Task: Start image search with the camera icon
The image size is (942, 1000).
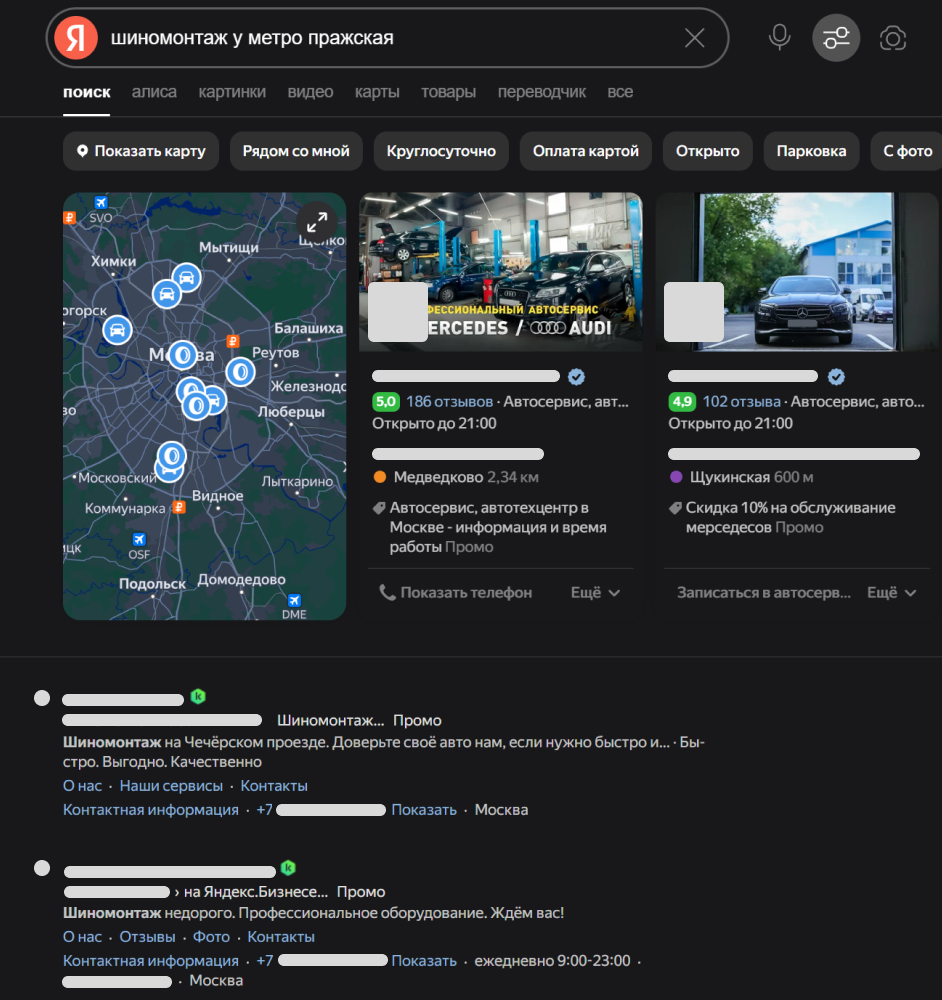Action: point(892,37)
